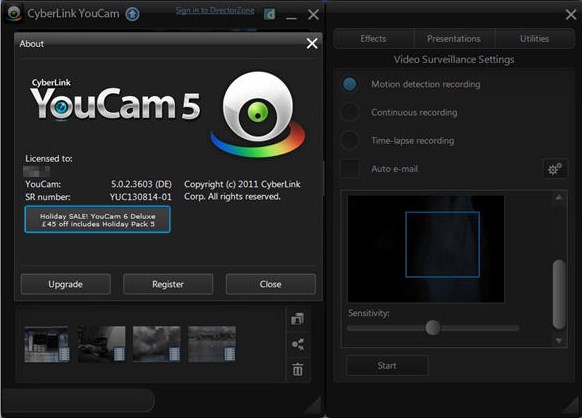
Task: Click scroll up arrow in surveillance settings
Action: click(x=559, y=197)
